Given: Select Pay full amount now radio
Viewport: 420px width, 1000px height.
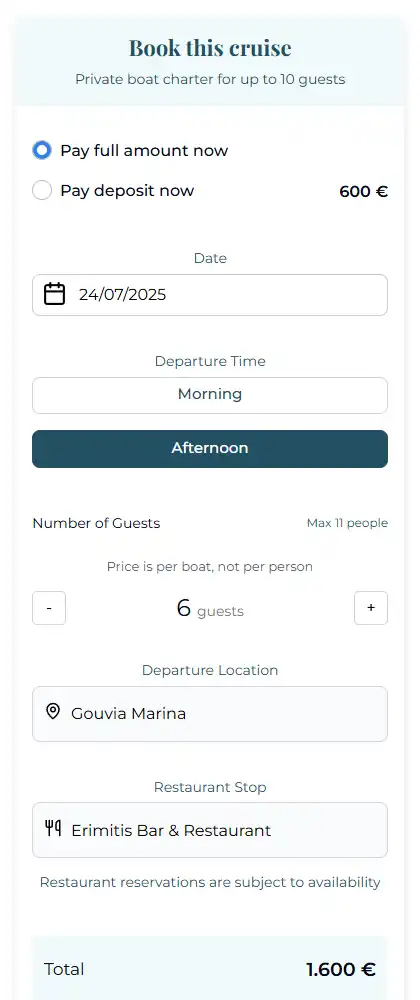Looking at the screenshot, I should coord(42,151).
